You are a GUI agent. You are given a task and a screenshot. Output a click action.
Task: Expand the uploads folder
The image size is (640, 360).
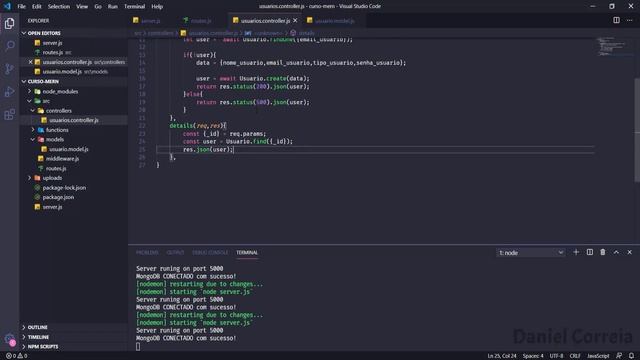52,178
